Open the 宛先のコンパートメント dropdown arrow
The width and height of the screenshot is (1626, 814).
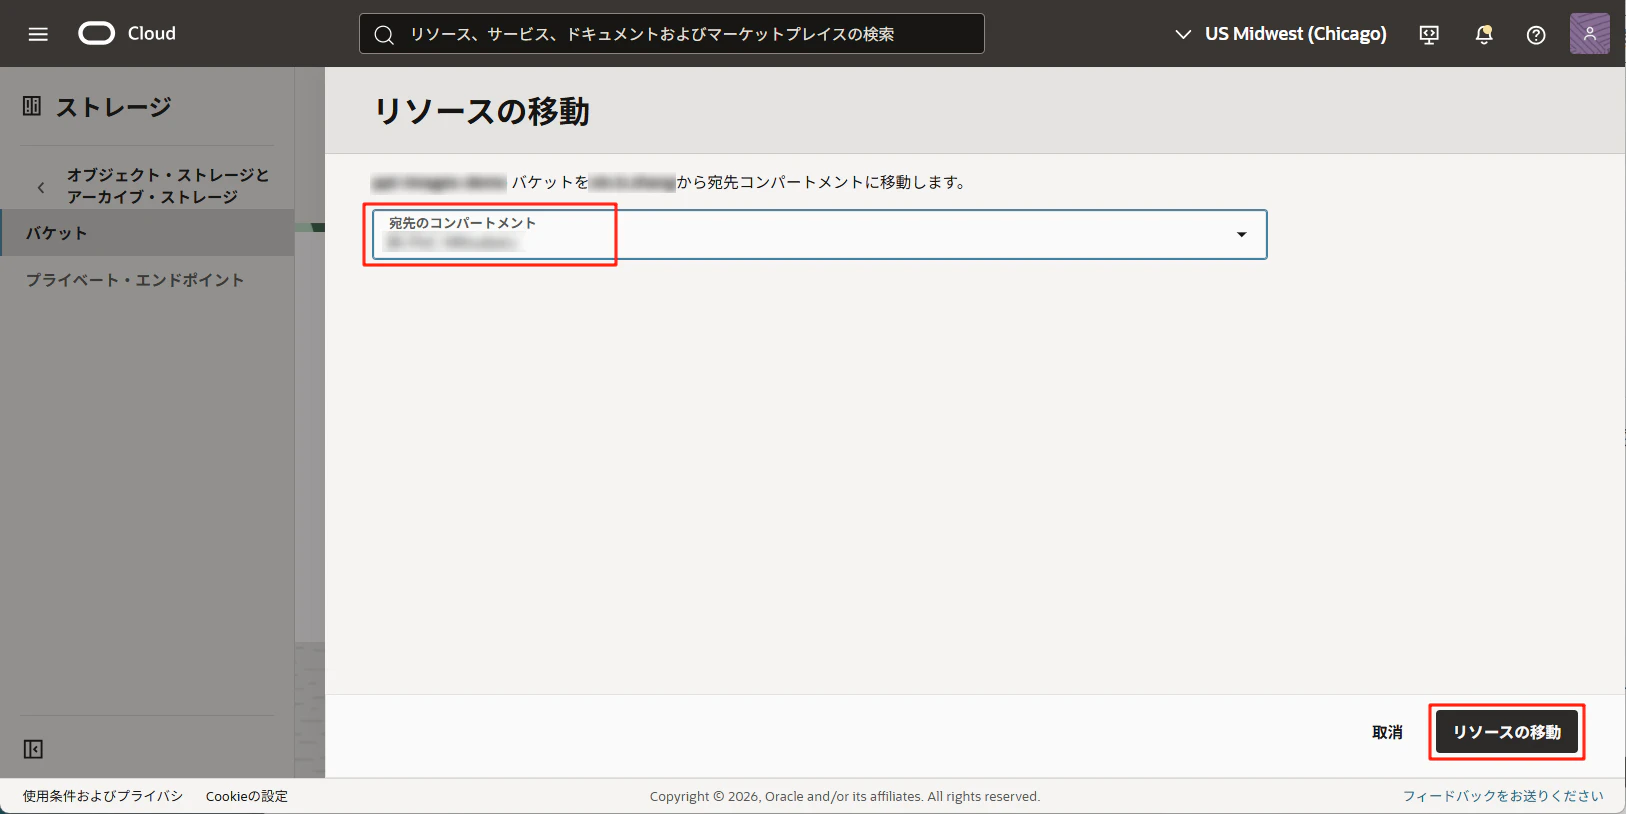pyautogui.click(x=1241, y=234)
